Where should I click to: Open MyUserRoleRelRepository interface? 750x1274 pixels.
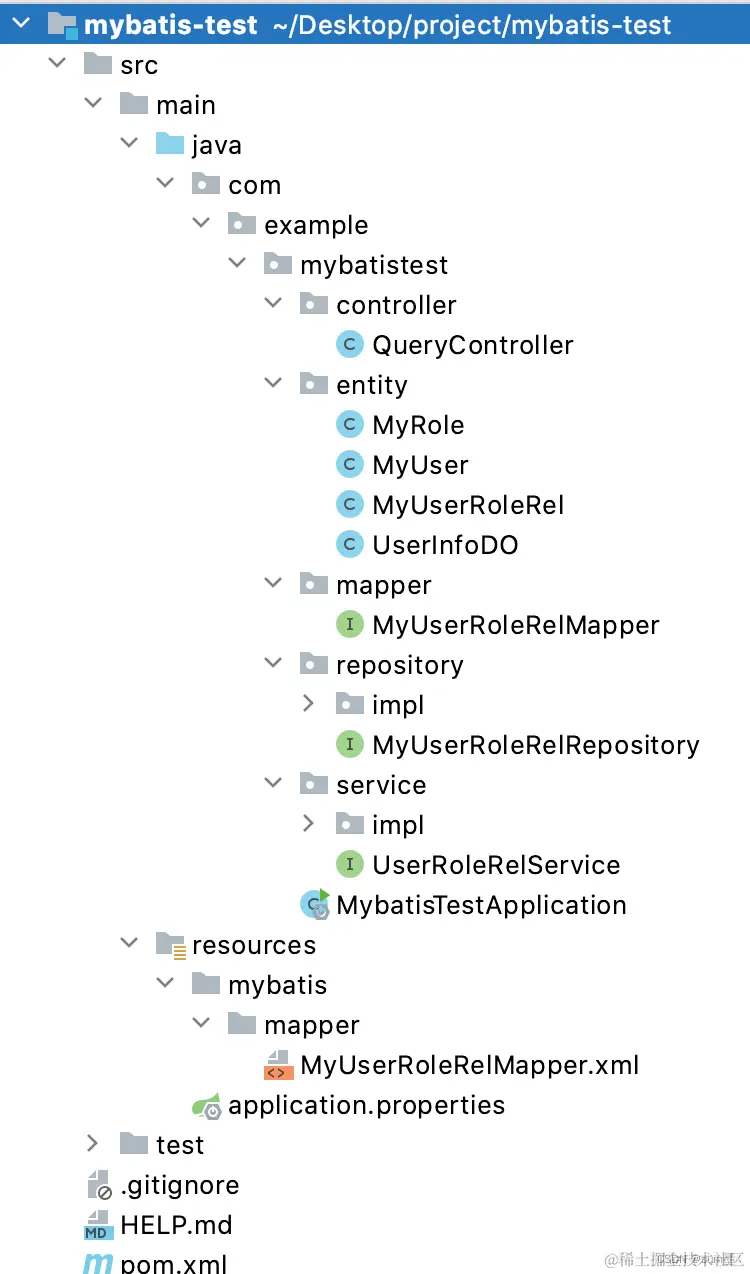[536, 745]
